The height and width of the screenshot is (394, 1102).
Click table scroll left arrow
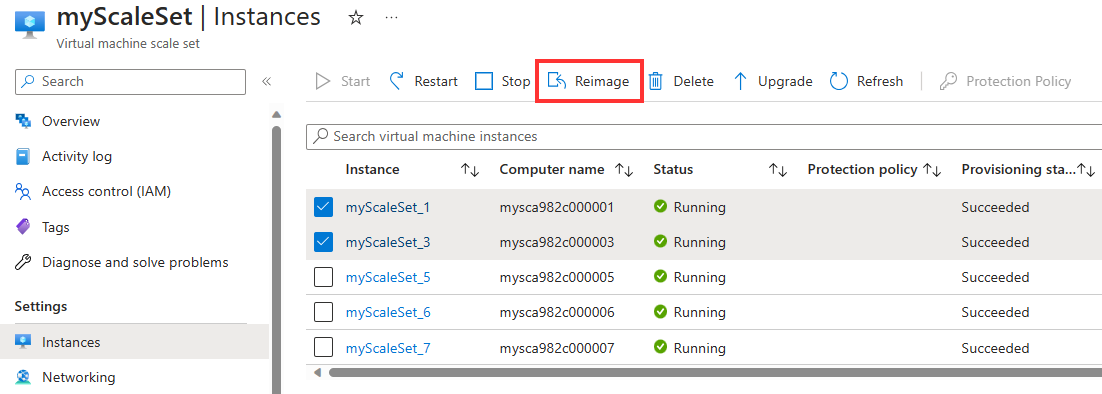click(x=317, y=372)
